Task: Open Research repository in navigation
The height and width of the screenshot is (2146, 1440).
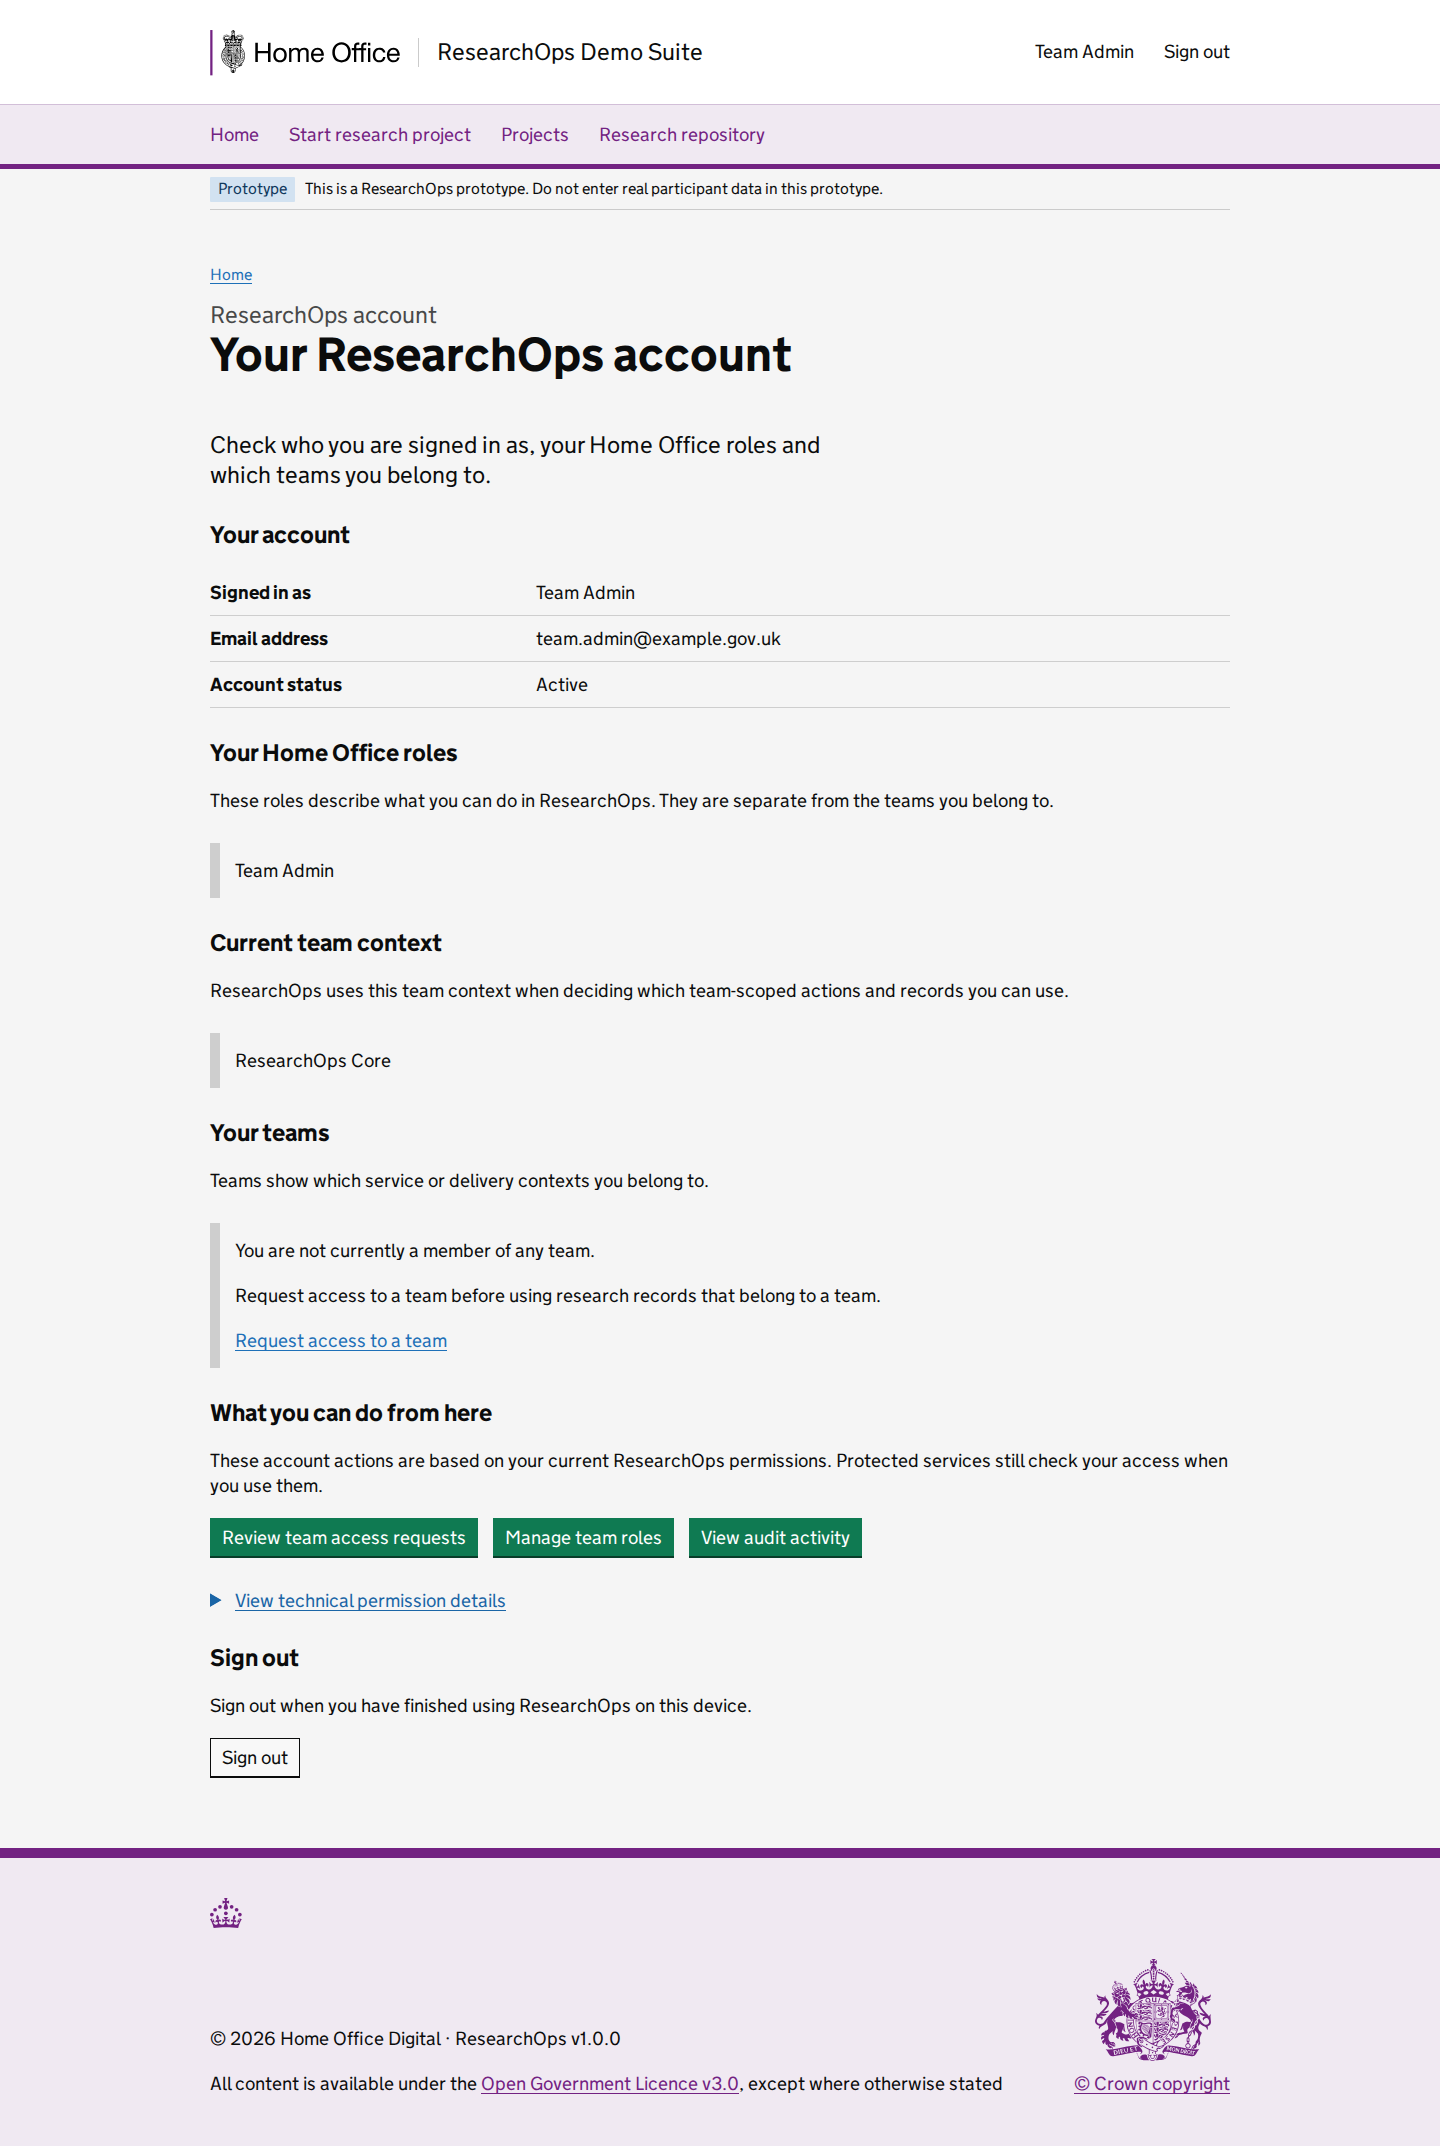Action: point(682,134)
